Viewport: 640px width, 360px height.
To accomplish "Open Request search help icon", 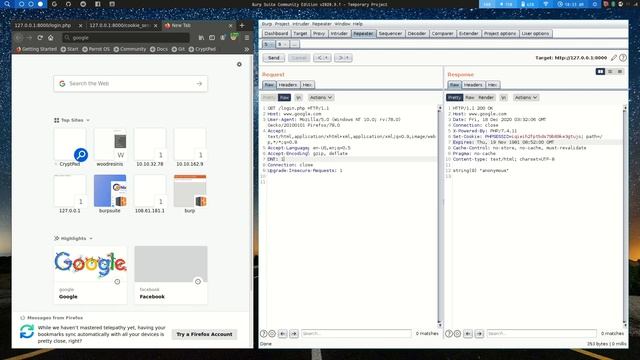I will tap(264, 334).
